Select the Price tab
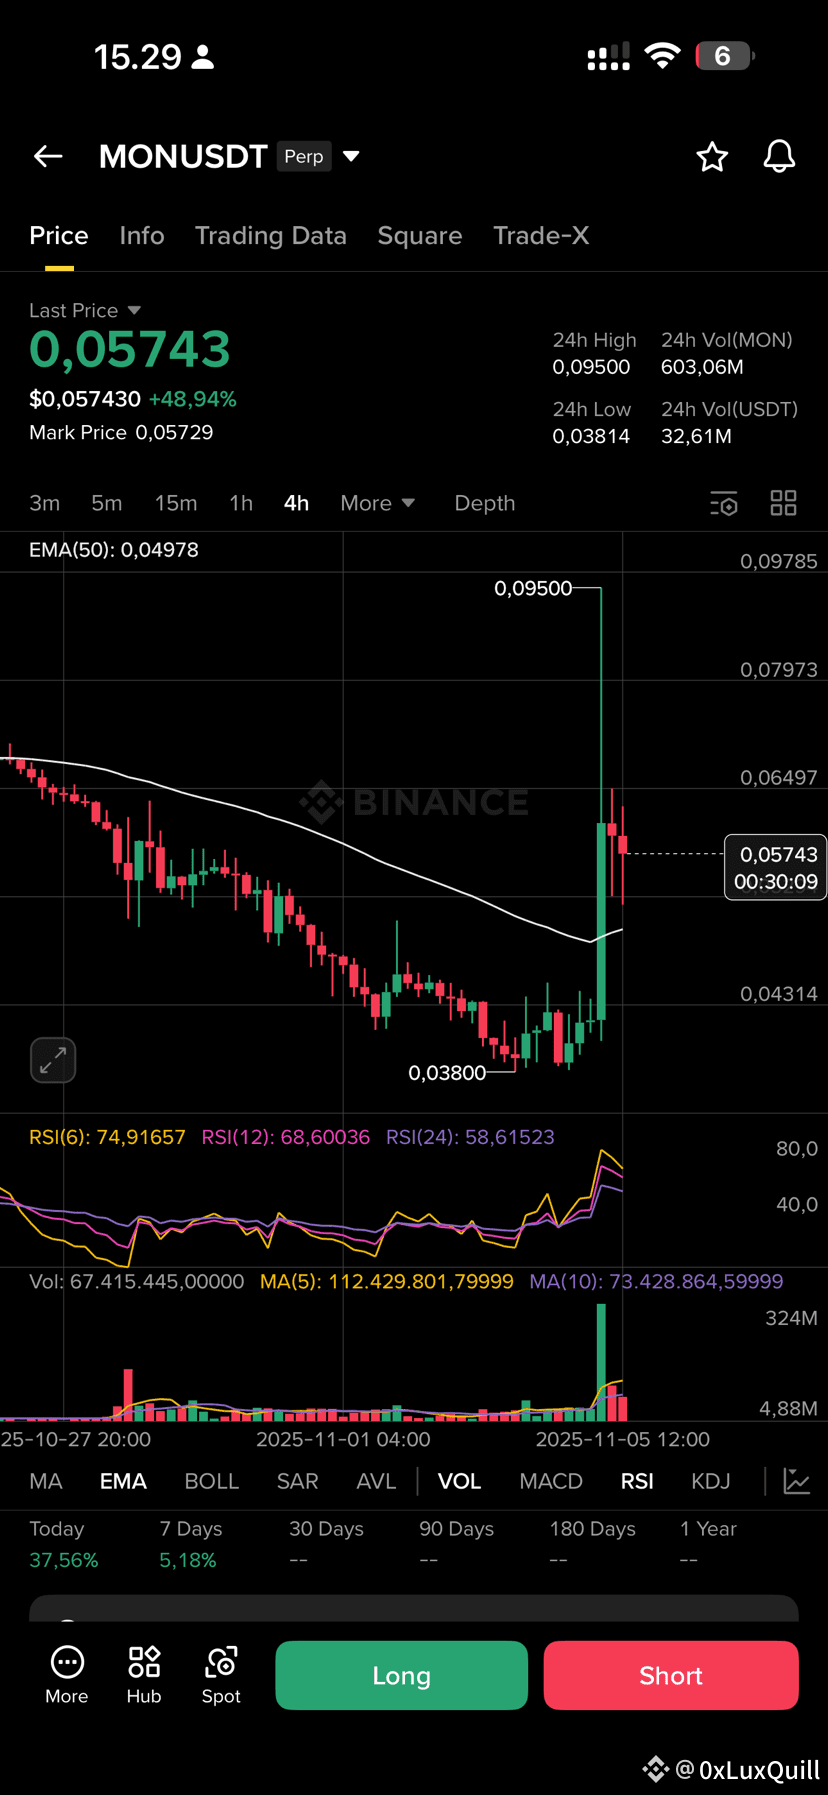Screen dimensions: 828x1795 coord(59,235)
